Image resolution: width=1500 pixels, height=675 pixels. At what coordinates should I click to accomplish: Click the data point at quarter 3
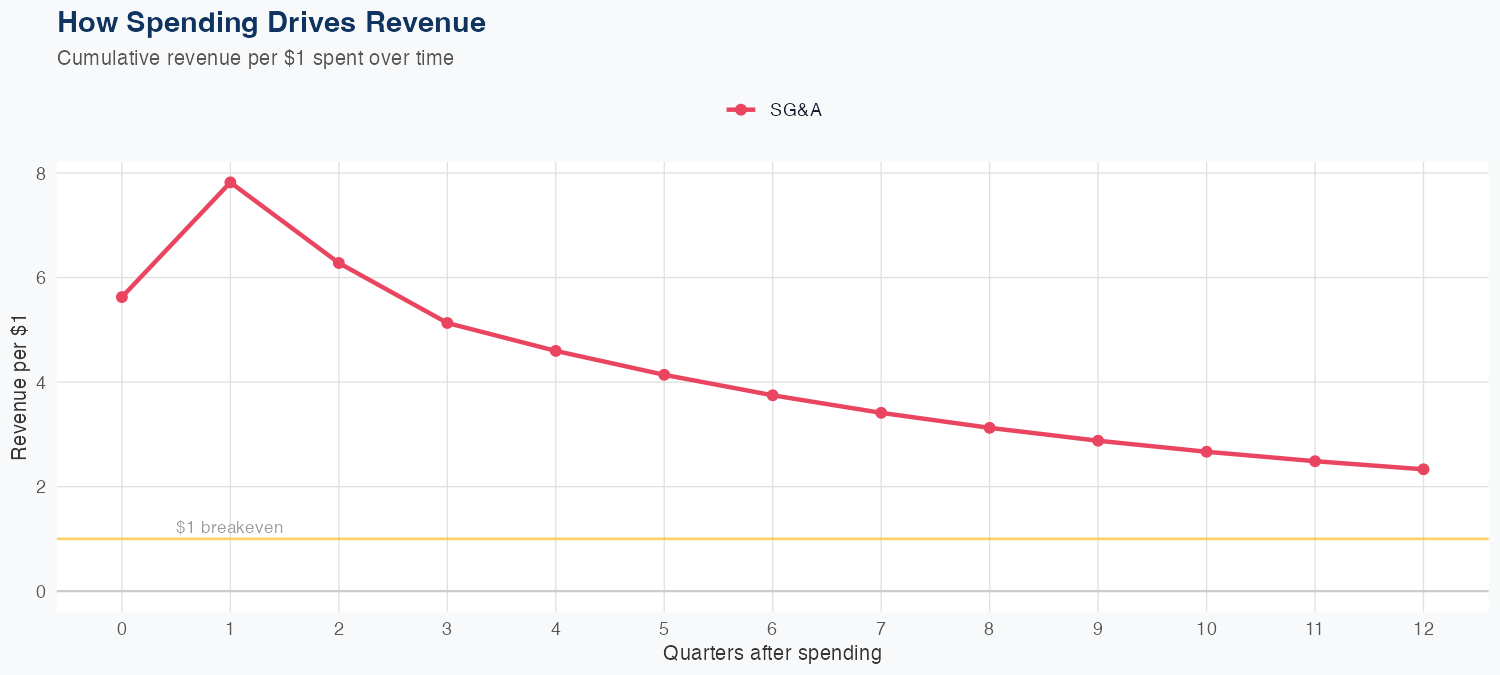[447, 323]
